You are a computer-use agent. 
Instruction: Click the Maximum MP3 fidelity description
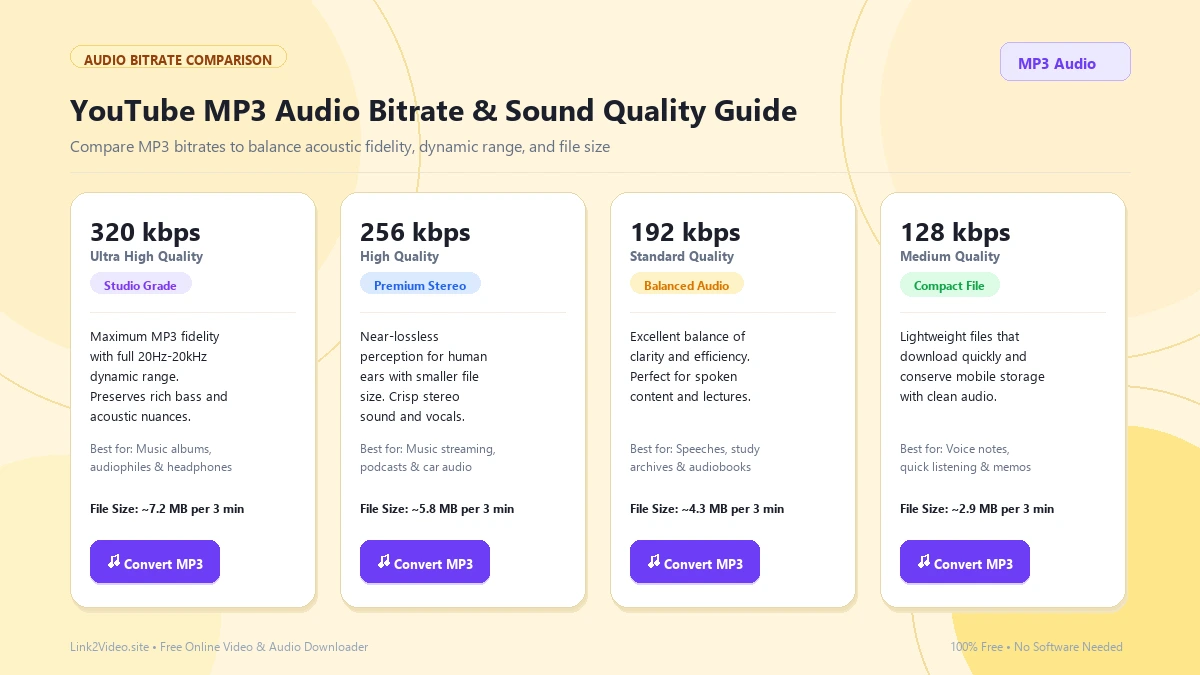tap(159, 376)
